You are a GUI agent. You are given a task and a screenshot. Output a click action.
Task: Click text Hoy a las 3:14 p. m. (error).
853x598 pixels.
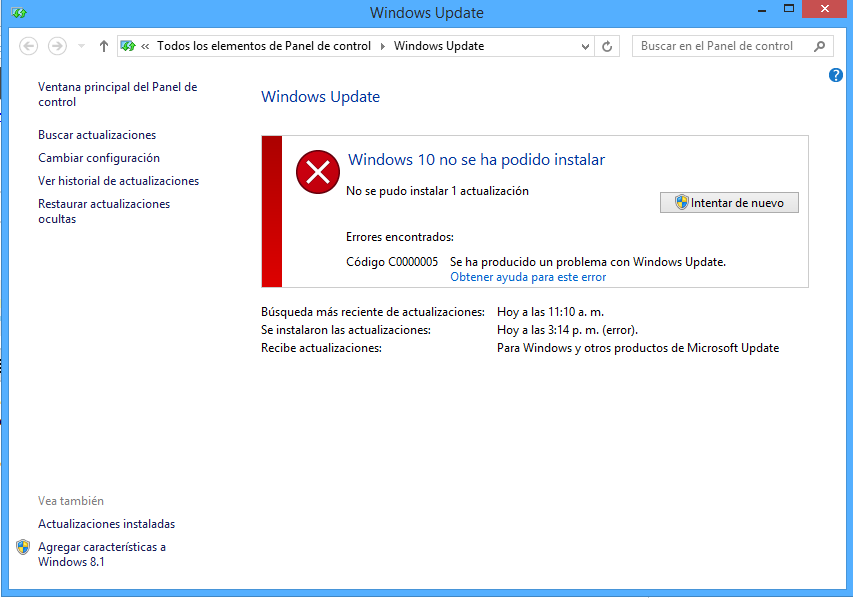pos(567,330)
